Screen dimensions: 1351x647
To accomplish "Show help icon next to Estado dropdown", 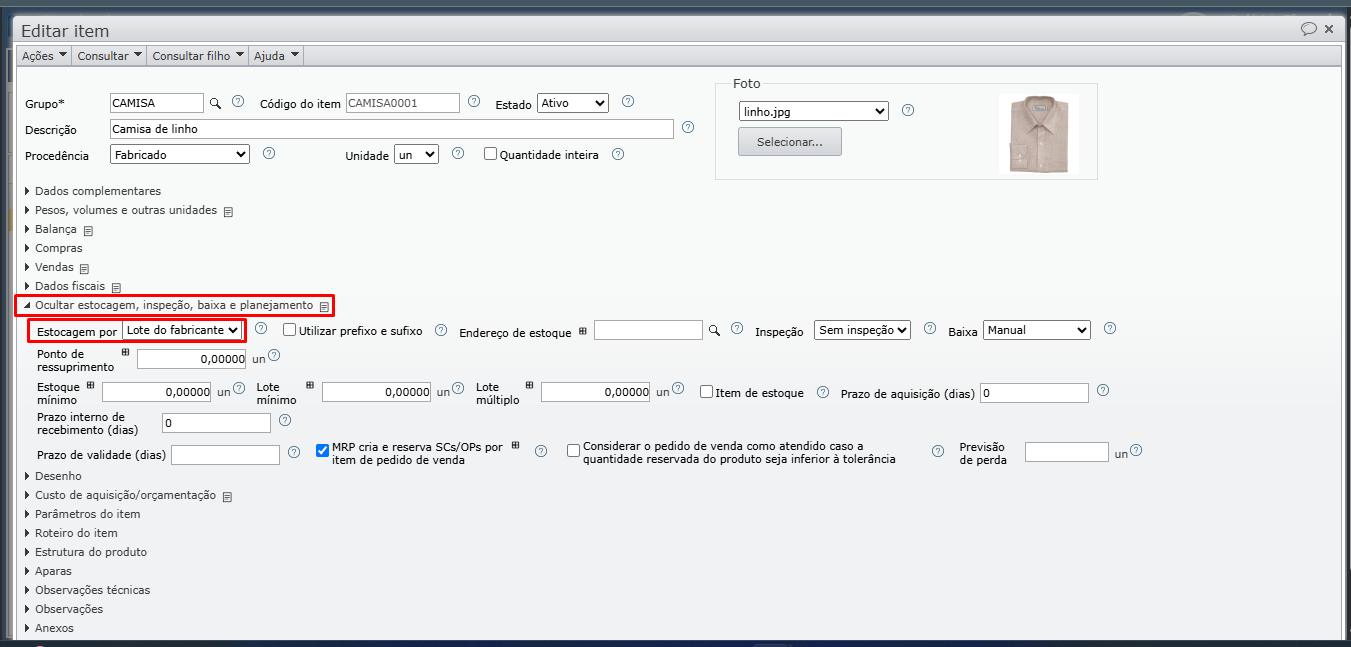I will click(x=628, y=102).
